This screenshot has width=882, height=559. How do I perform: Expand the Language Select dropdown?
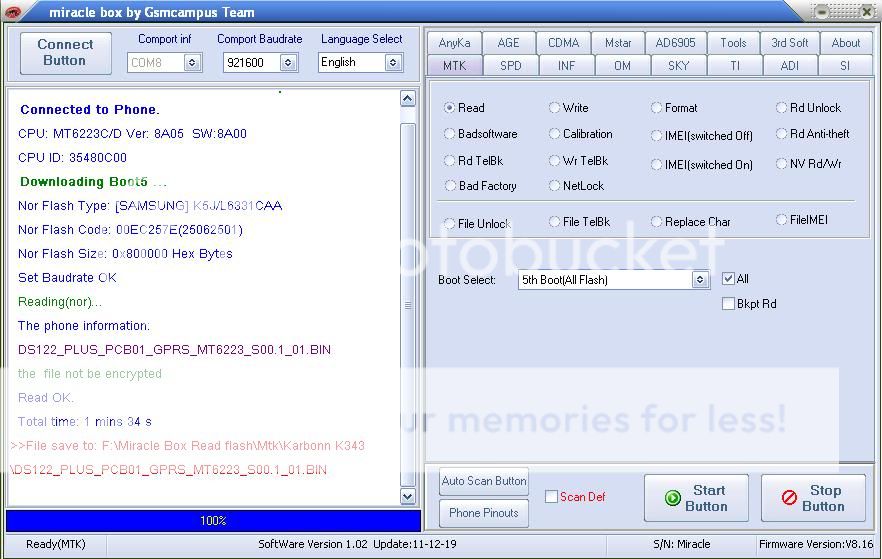tap(393, 62)
